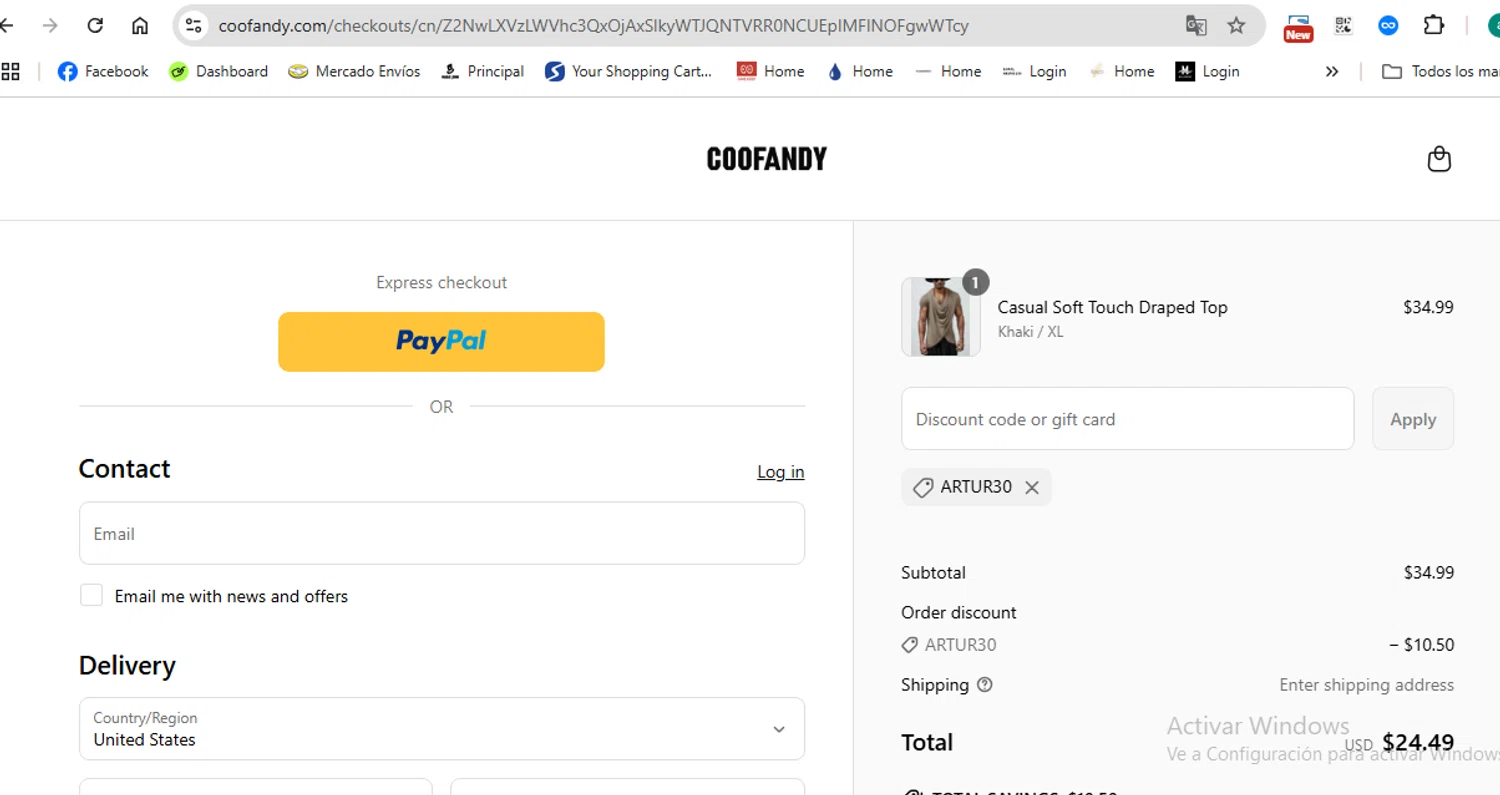Viewport: 1500px width, 795px height.
Task: Focus the Discount code or gift card field
Action: pyautogui.click(x=1128, y=419)
